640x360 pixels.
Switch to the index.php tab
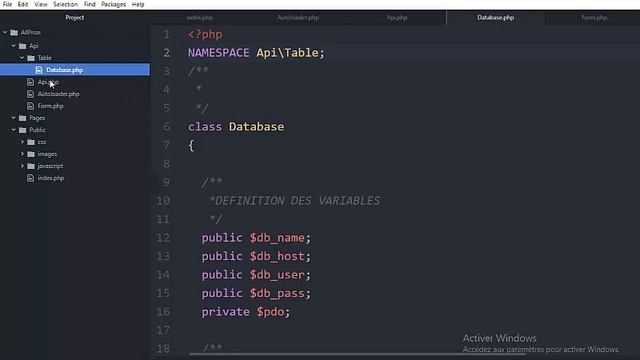click(200, 18)
